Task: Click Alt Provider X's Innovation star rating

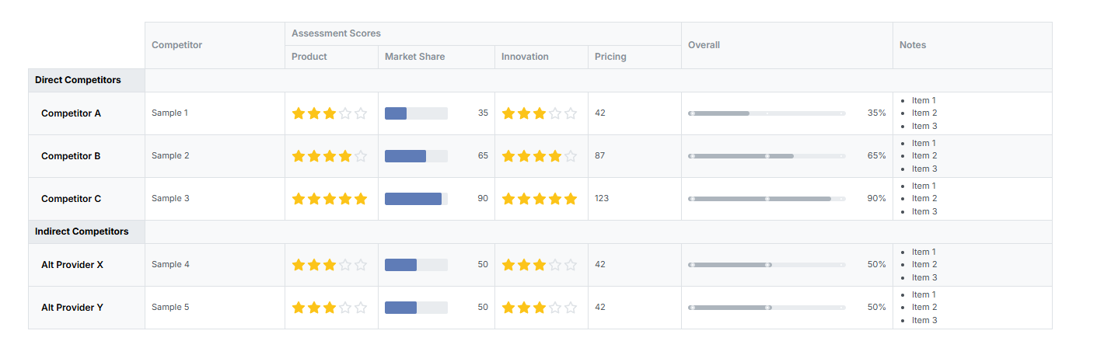Action: 539,265
